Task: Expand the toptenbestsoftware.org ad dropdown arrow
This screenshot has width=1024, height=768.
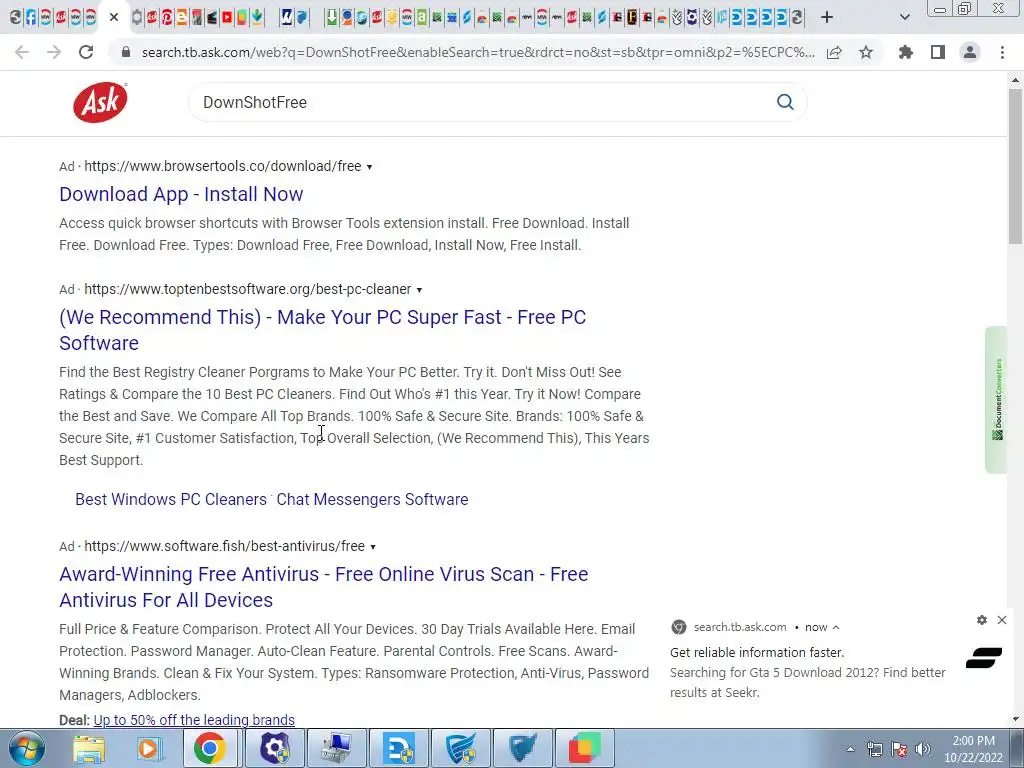Action: pyautogui.click(x=419, y=290)
